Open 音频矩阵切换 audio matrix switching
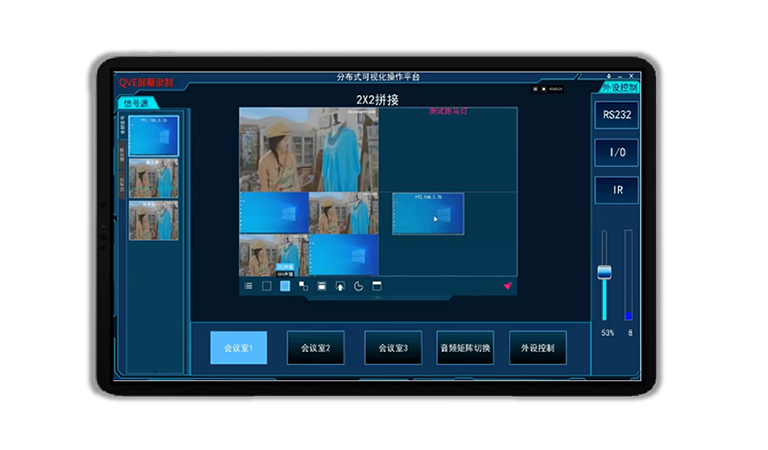The image size is (768, 450). 465,348
